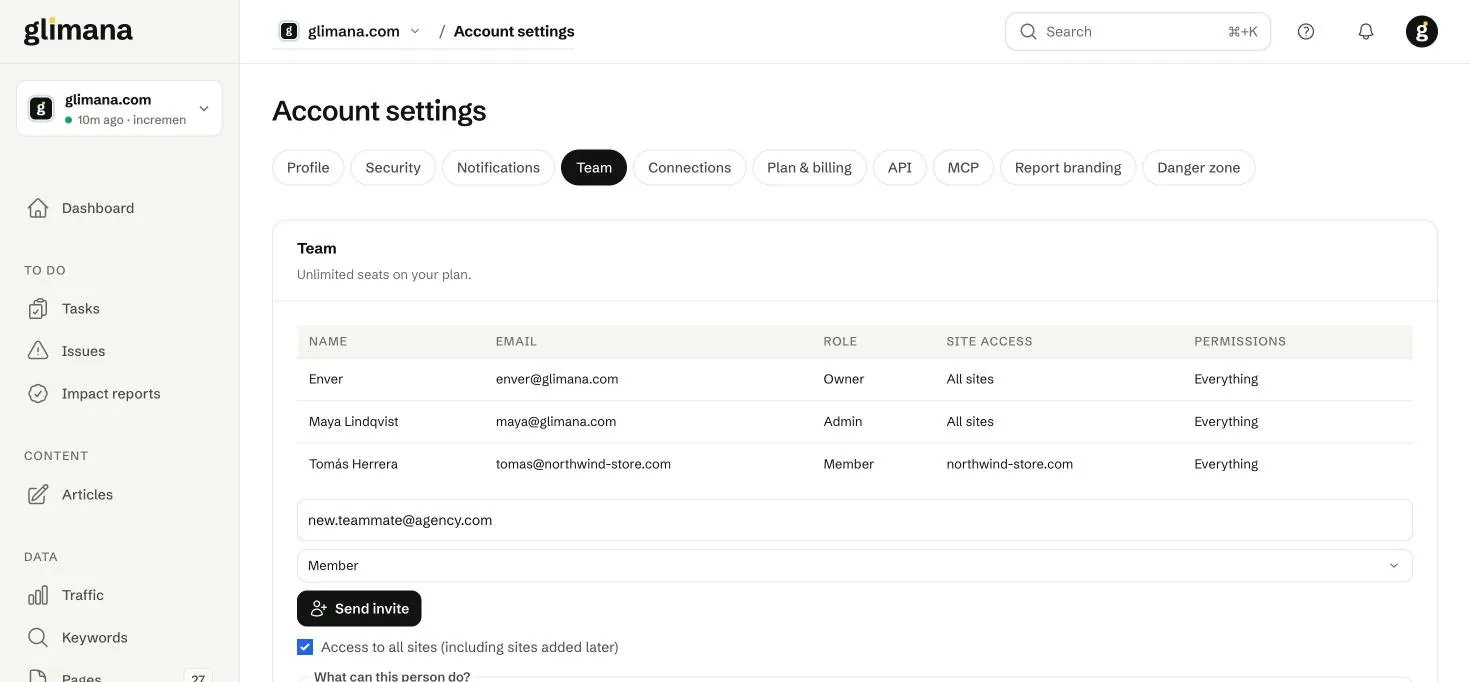
Task: Click the Send invite button
Action: (x=359, y=609)
